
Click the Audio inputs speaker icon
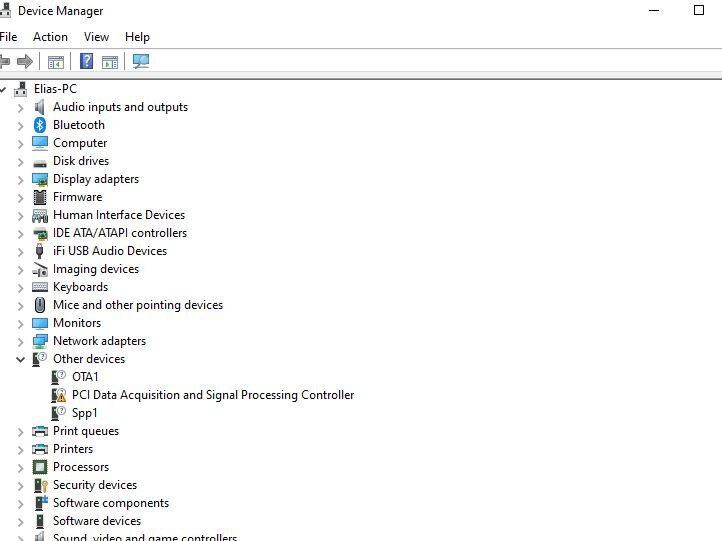pos(40,107)
